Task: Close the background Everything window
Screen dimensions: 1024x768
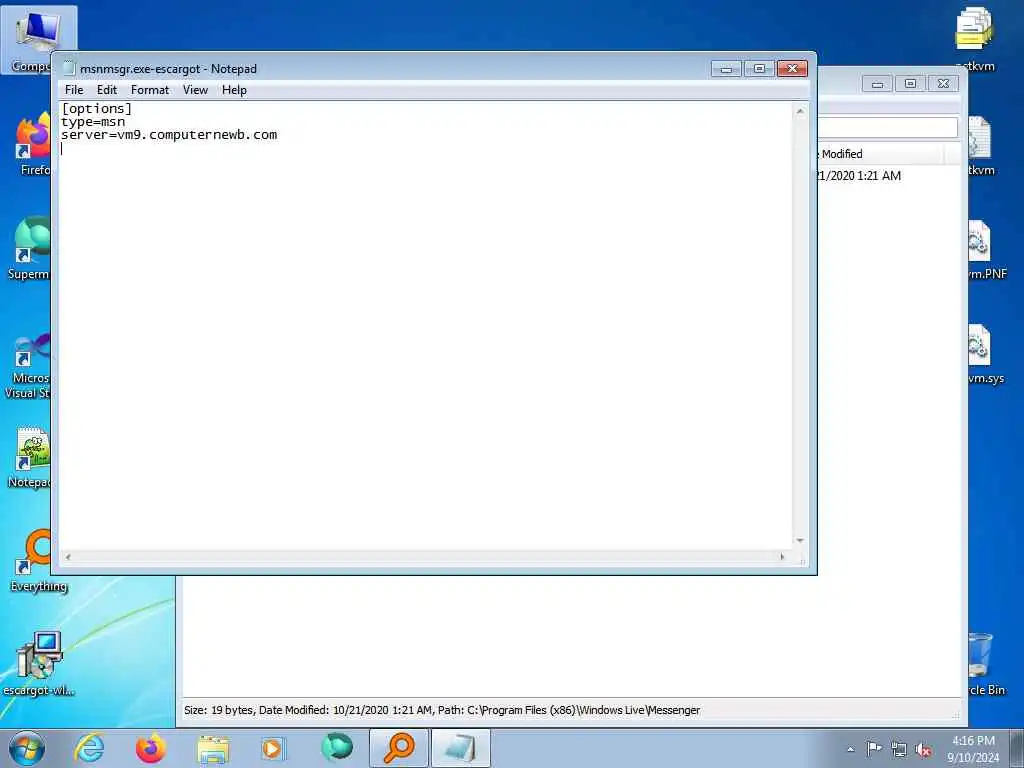Action: pyautogui.click(x=943, y=84)
